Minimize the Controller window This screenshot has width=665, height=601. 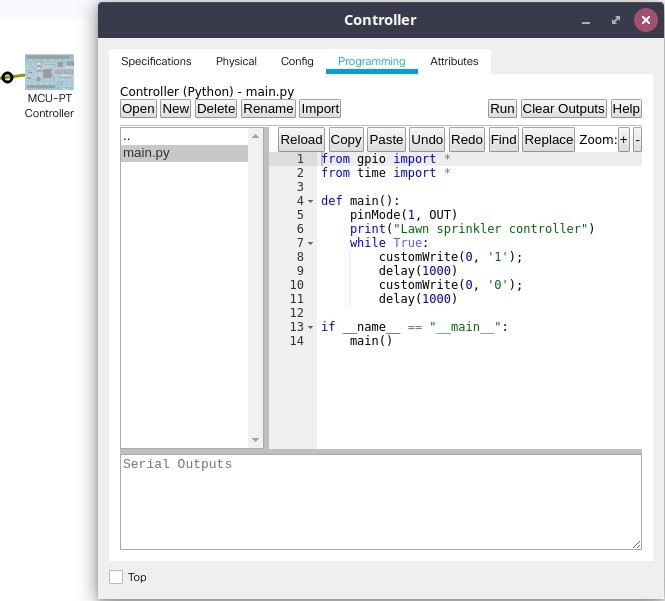click(x=586, y=20)
